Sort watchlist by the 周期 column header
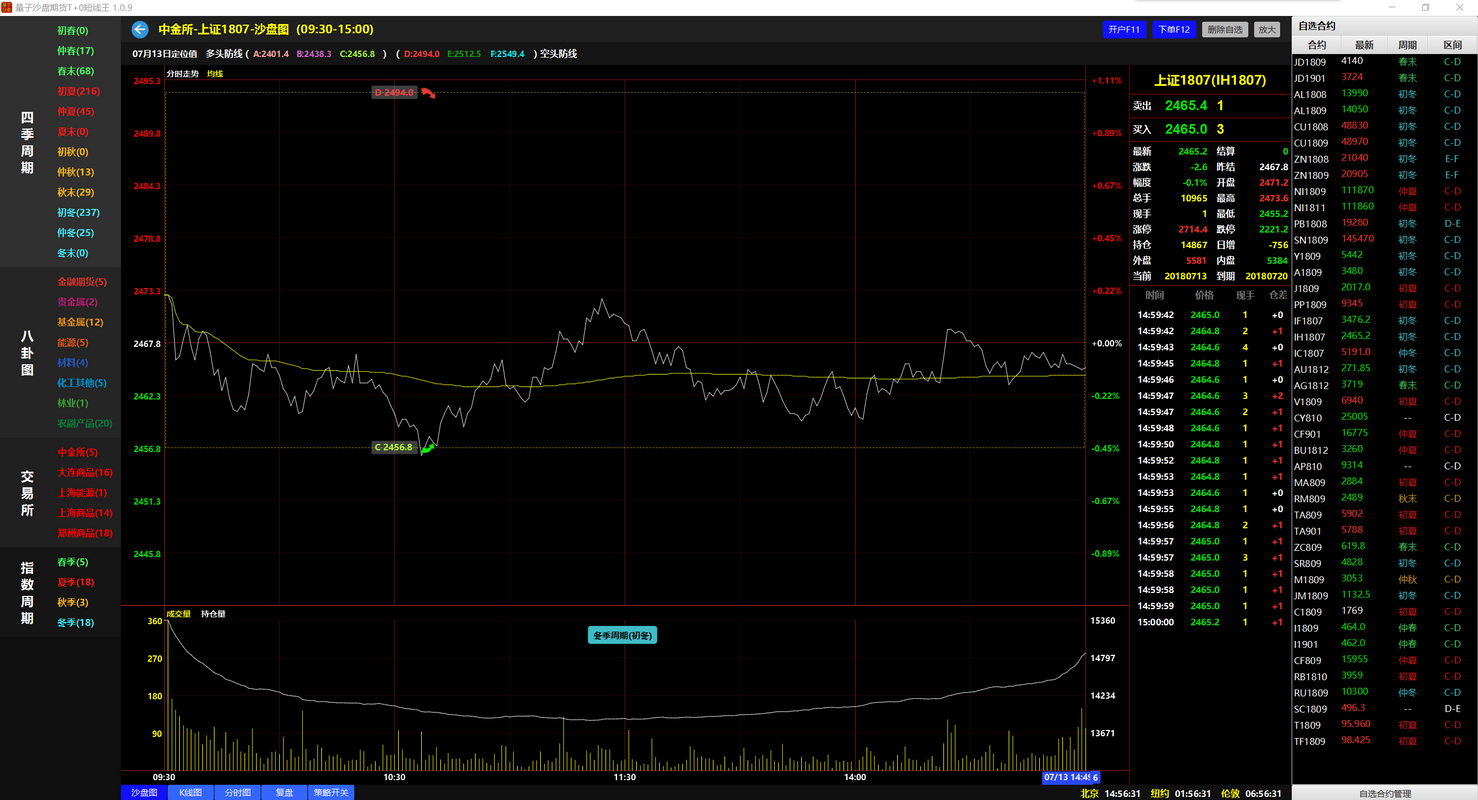The width and height of the screenshot is (1478, 800). (x=1407, y=45)
